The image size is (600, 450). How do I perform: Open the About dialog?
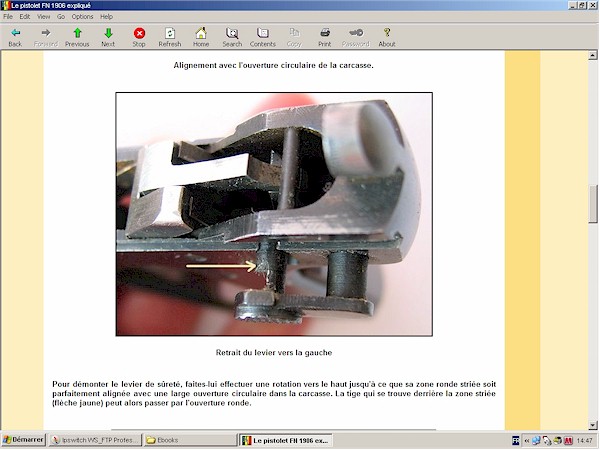(387, 37)
